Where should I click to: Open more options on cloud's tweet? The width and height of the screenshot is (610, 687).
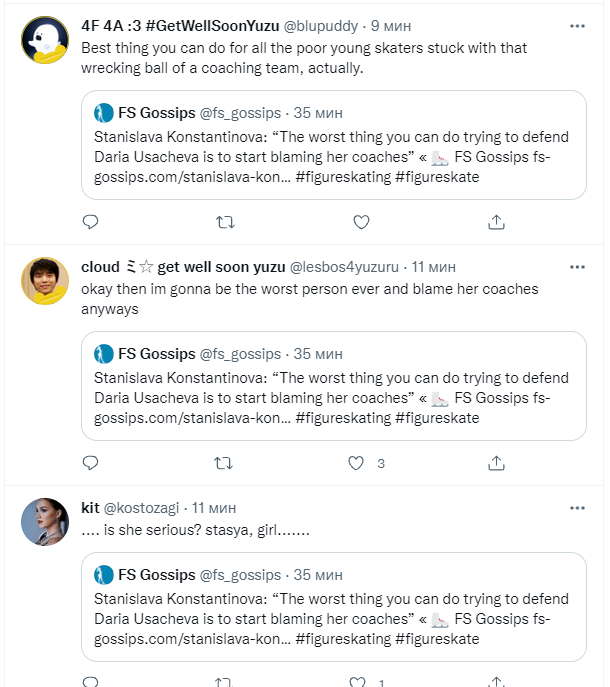coord(577,267)
